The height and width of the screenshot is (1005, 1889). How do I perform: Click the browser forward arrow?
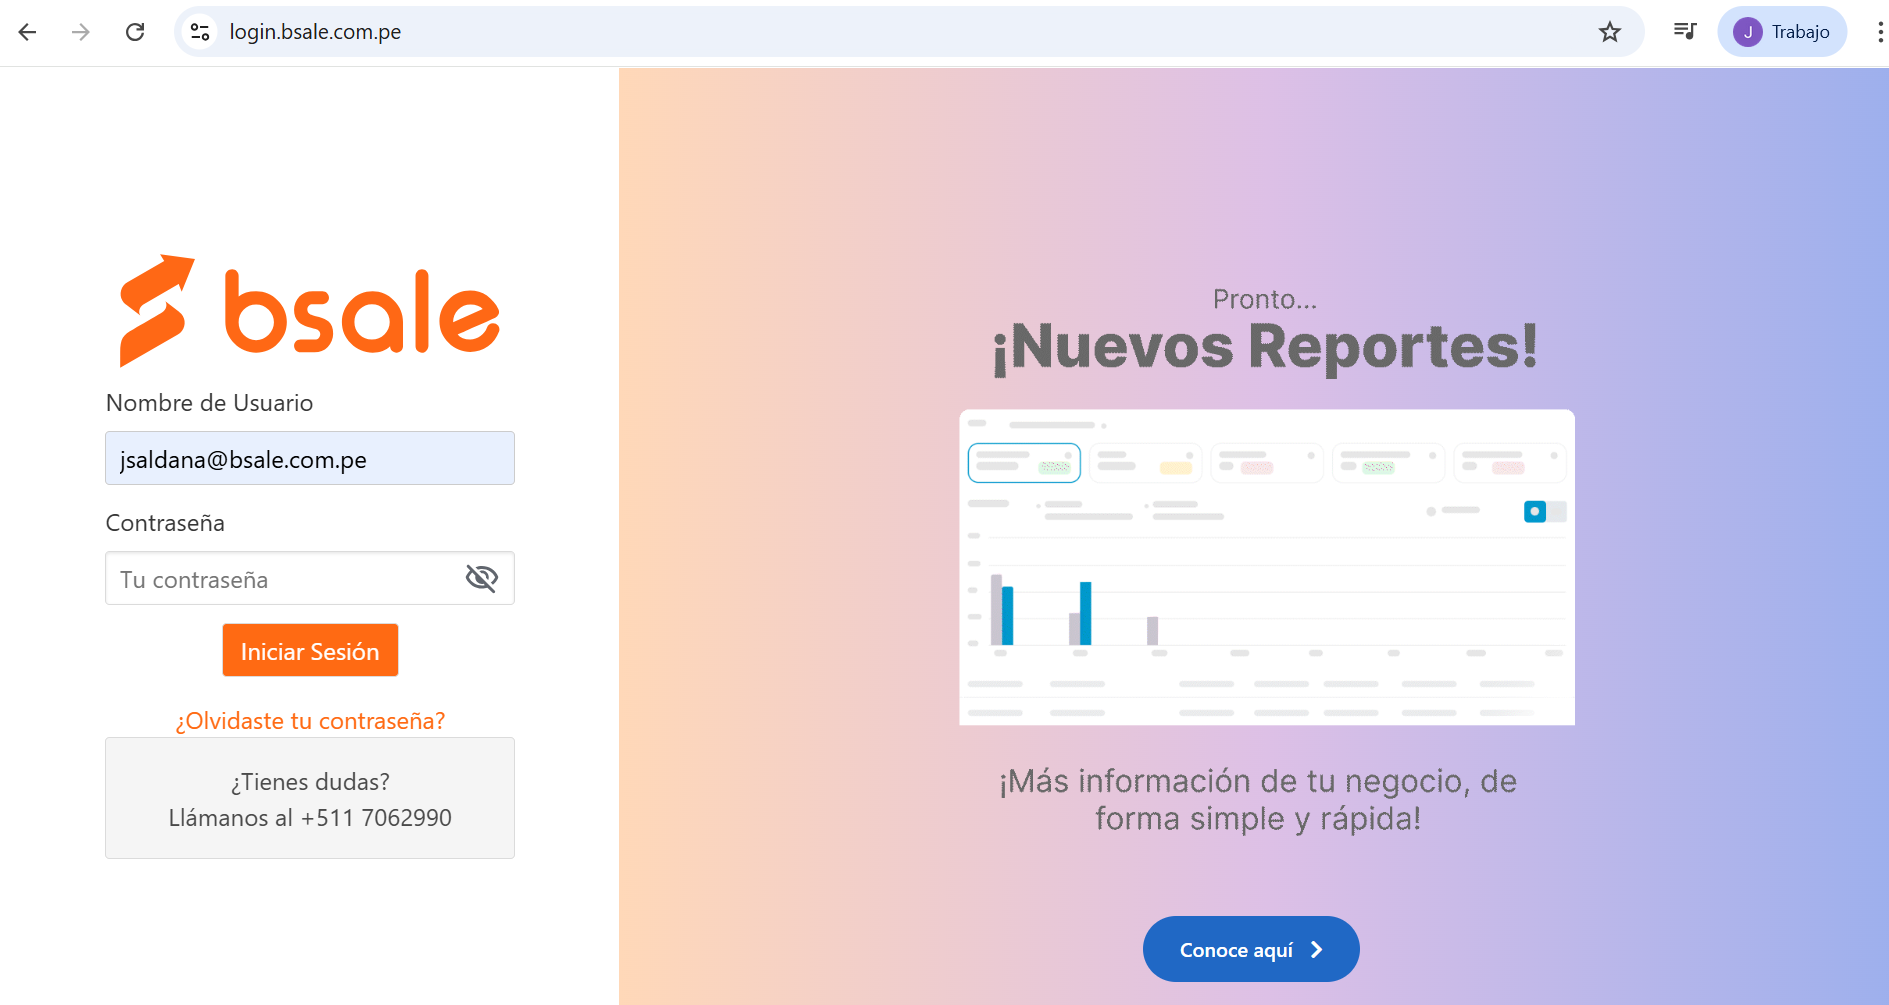tap(81, 32)
